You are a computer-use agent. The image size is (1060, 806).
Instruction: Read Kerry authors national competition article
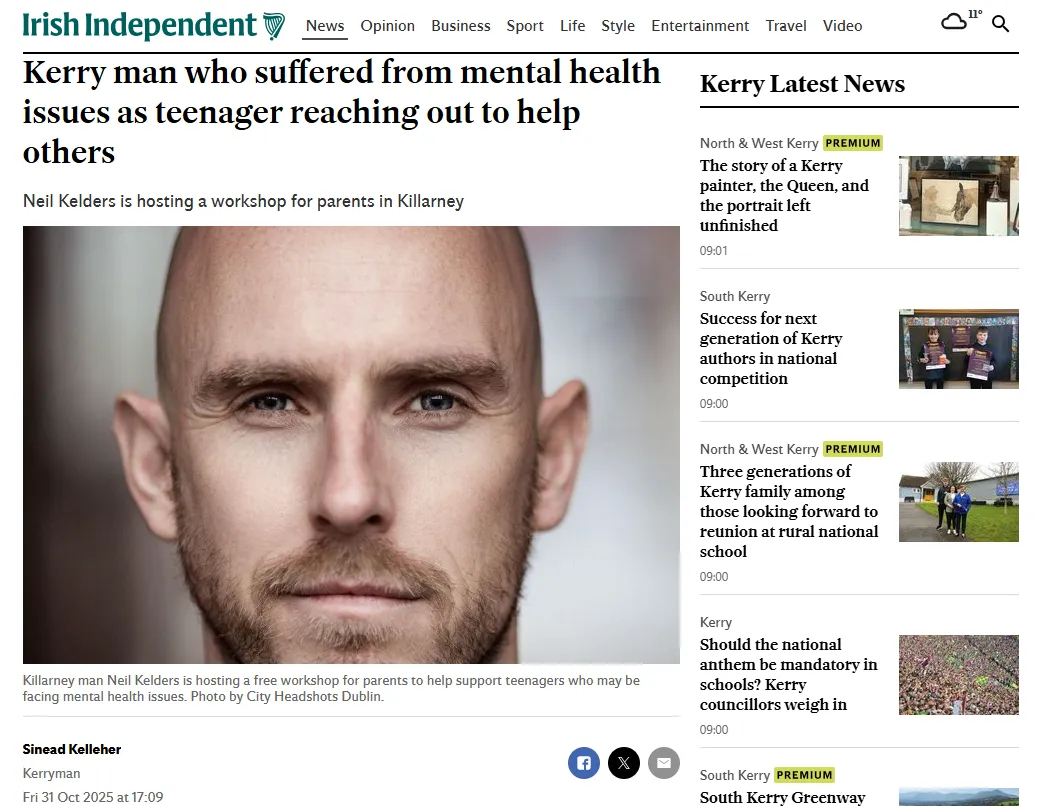(771, 348)
